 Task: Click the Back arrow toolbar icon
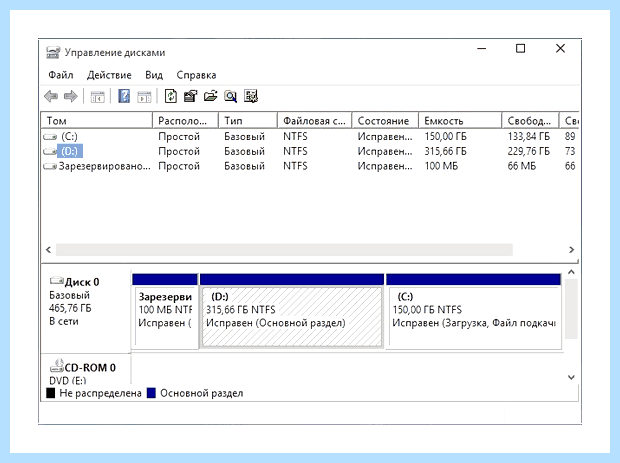coord(51,96)
